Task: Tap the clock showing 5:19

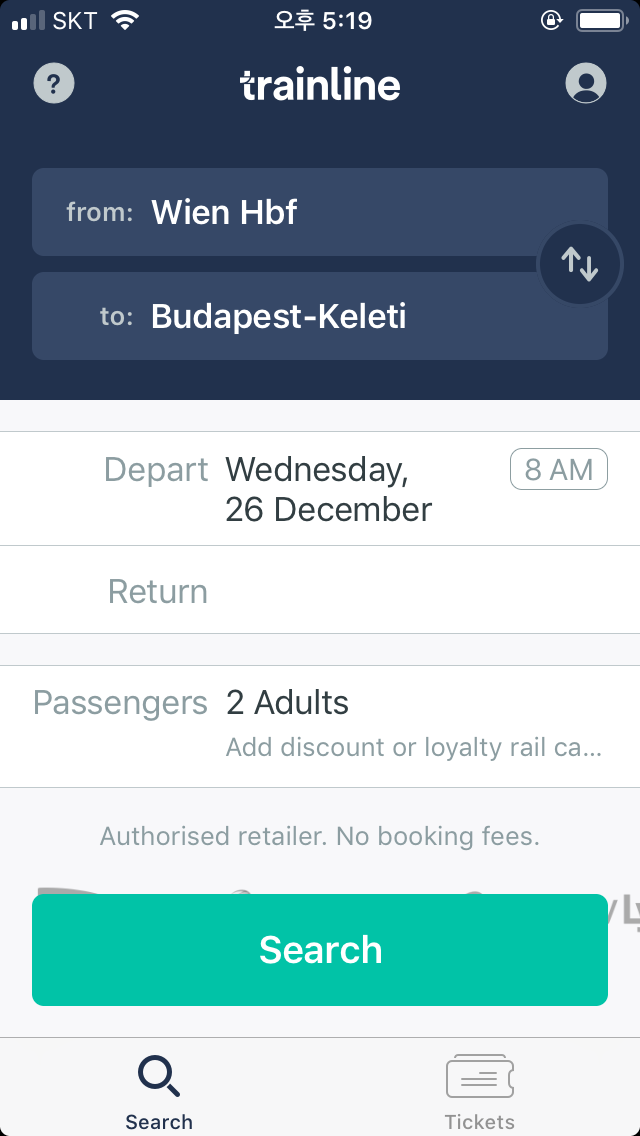Action: (323, 20)
